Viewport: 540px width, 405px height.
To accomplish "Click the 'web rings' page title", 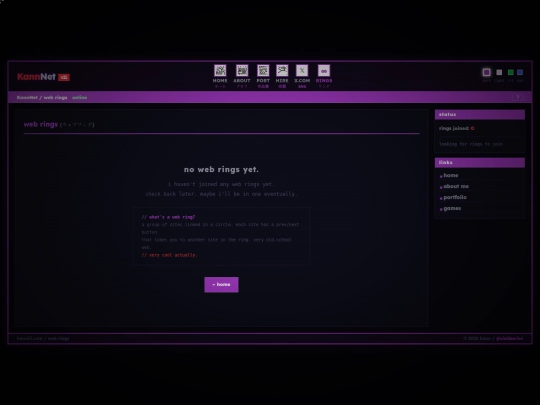I will coord(41,124).
